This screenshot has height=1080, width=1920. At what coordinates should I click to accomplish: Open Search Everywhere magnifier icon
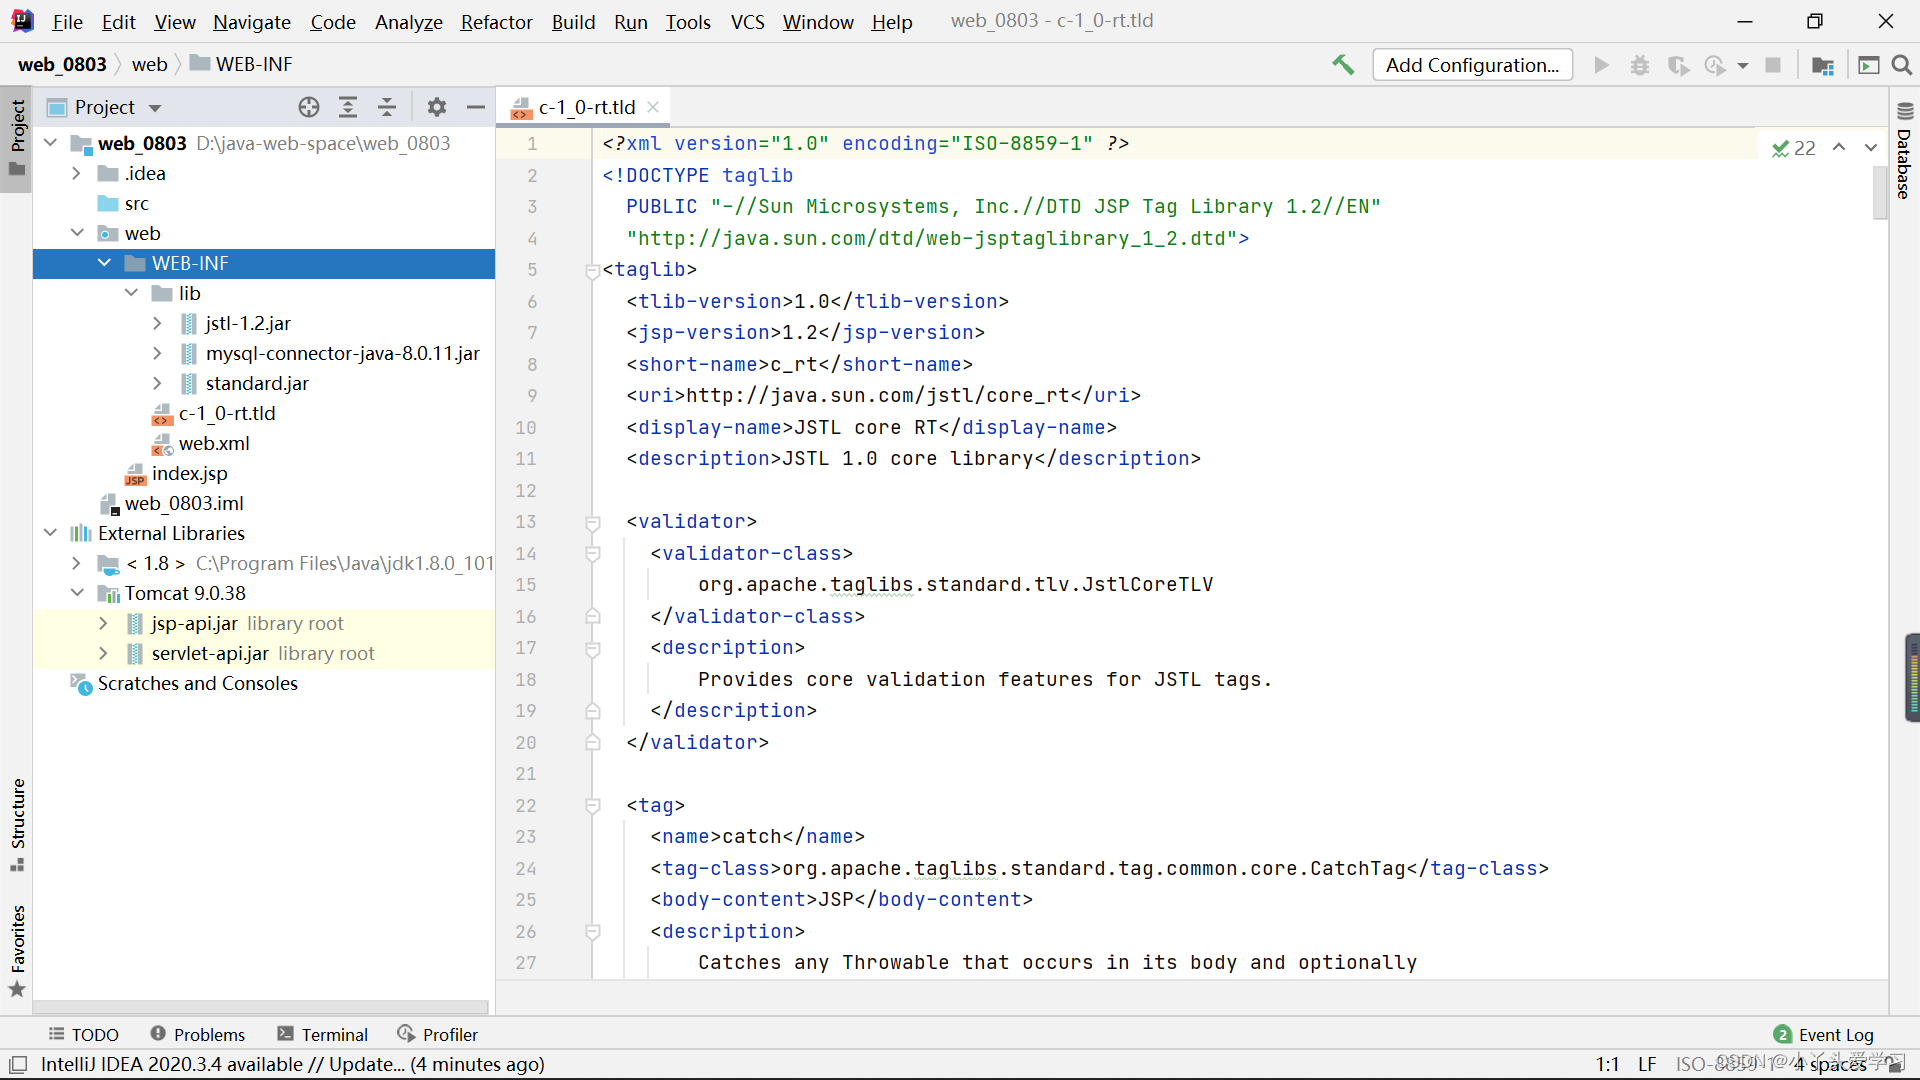click(1902, 65)
